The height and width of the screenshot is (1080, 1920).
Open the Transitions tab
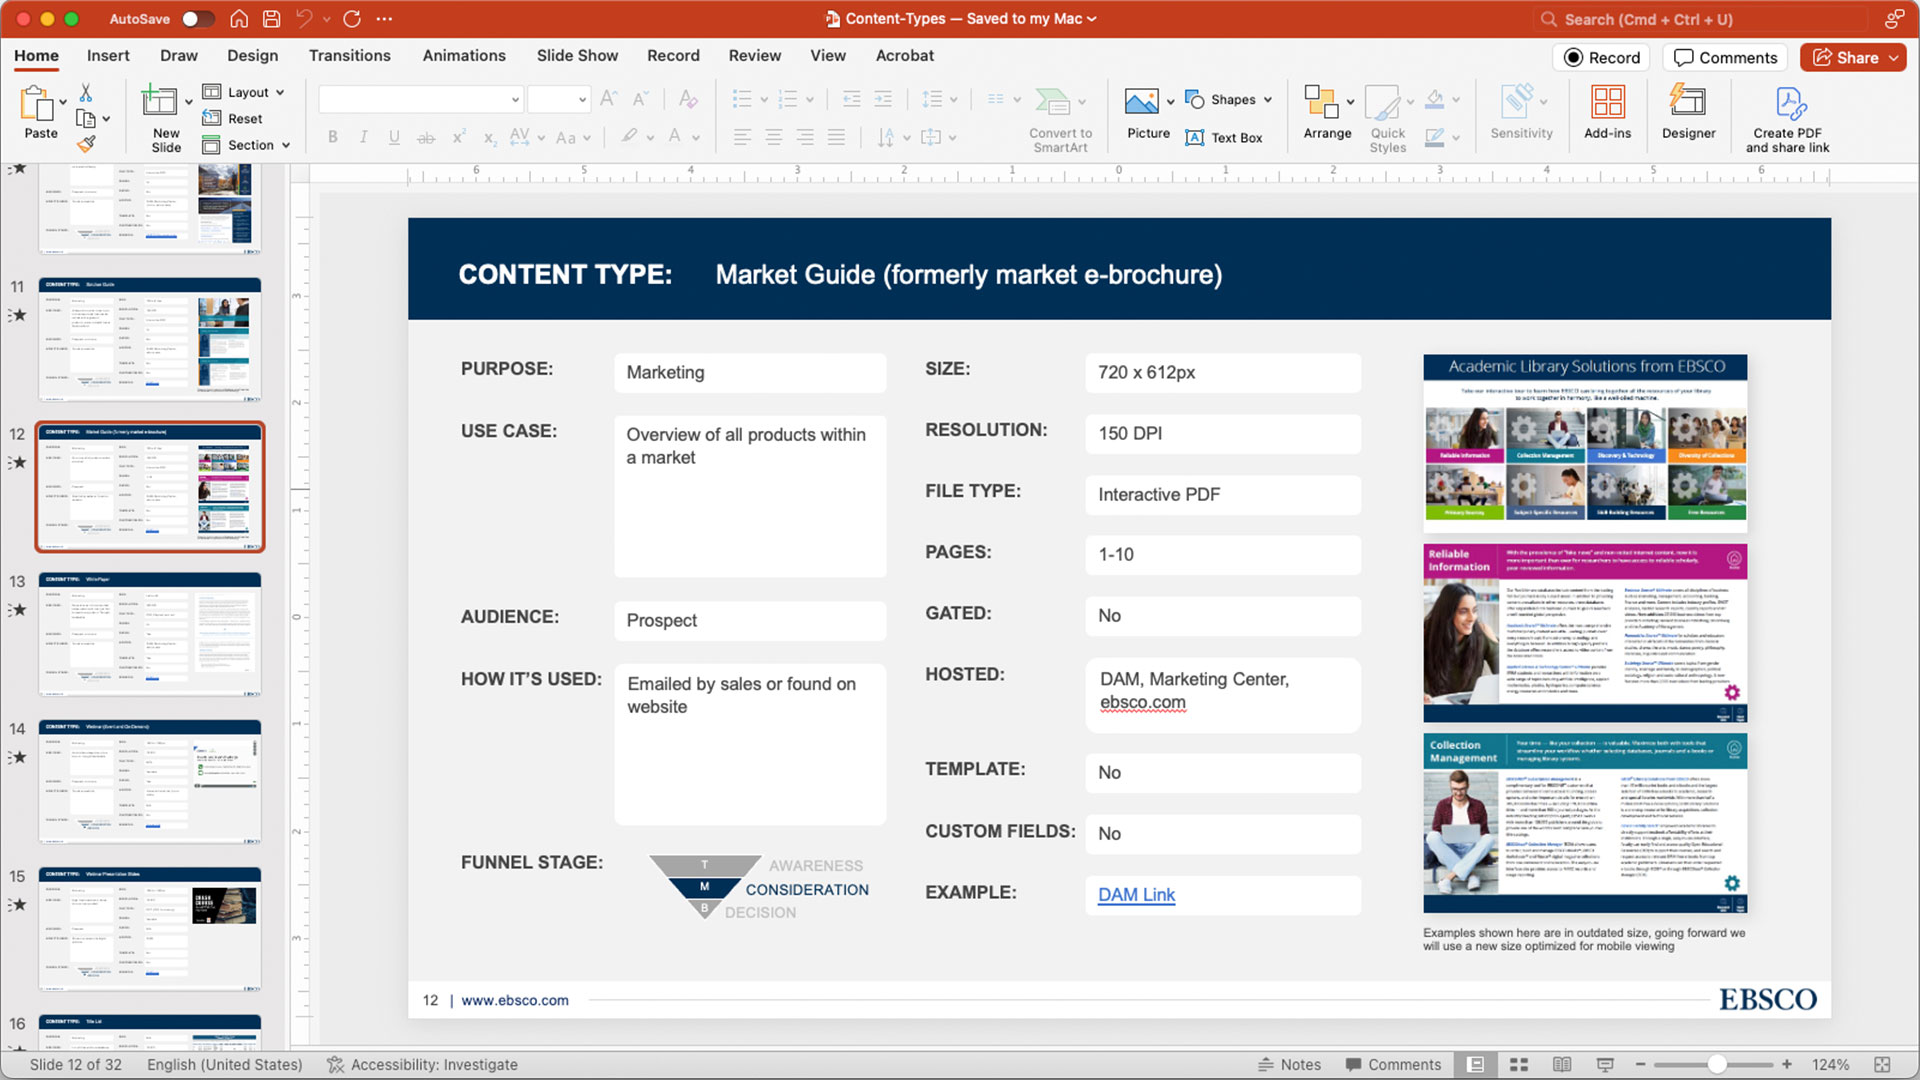click(349, 56)
